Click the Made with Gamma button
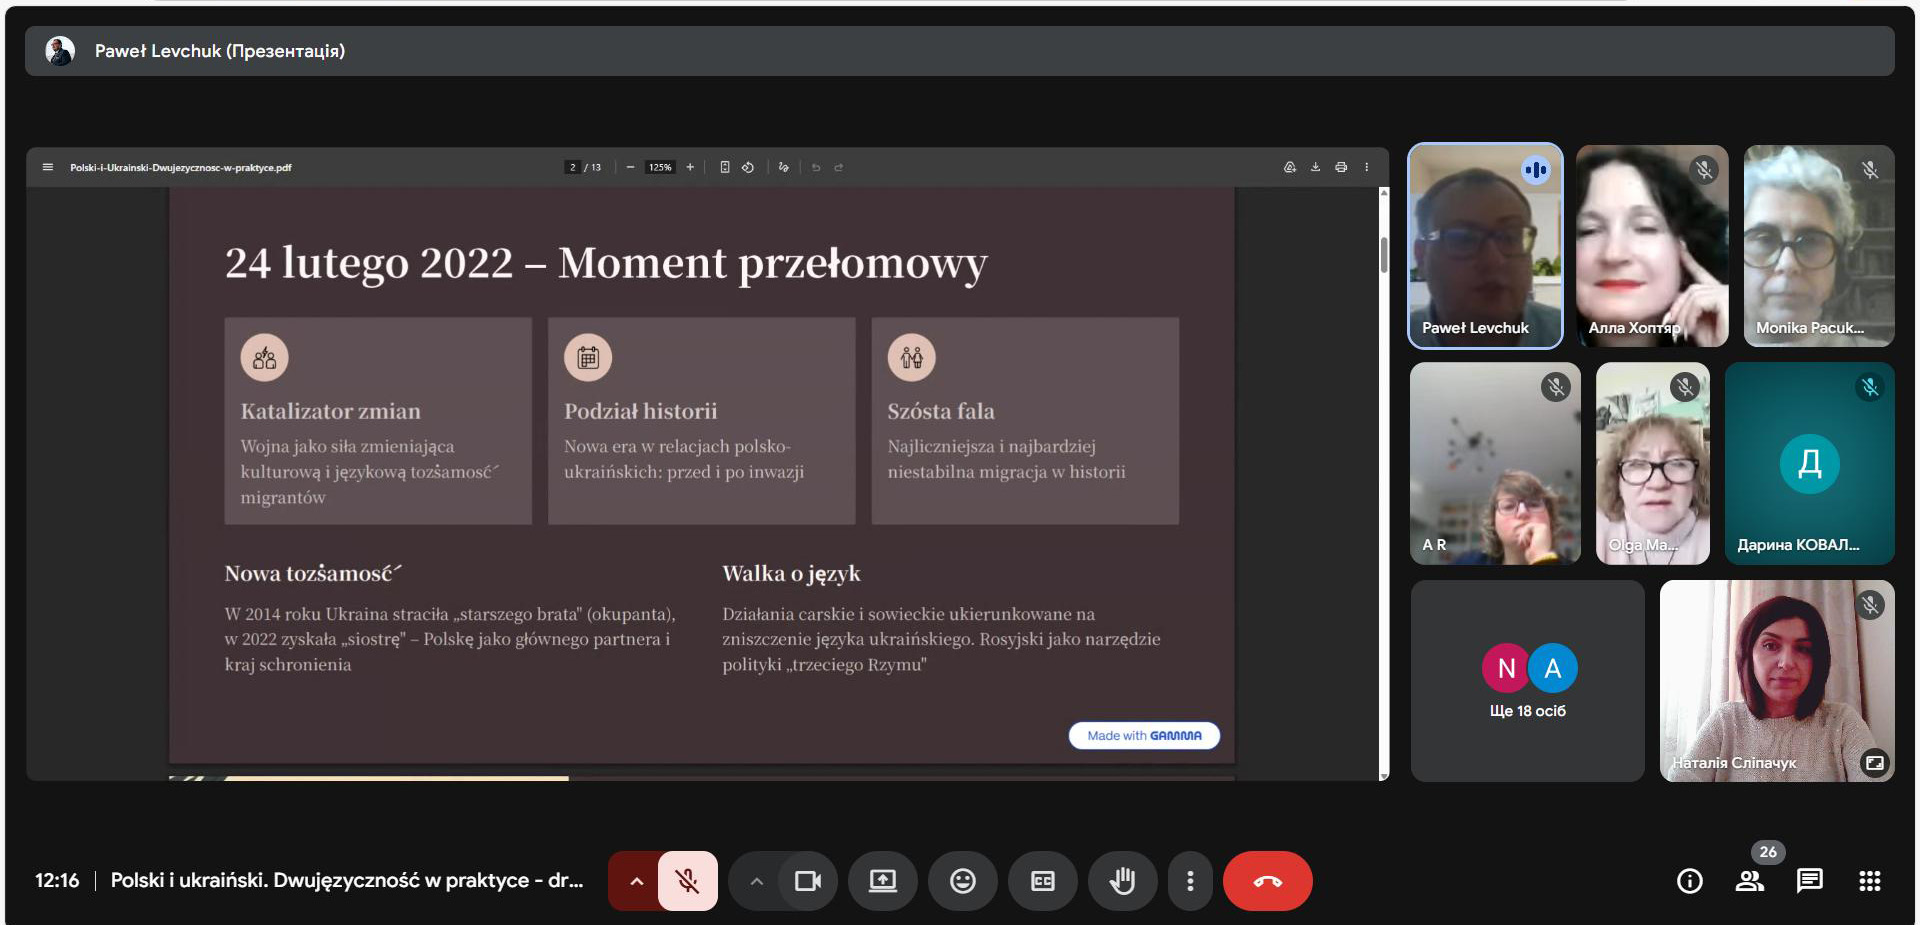 1144,735
